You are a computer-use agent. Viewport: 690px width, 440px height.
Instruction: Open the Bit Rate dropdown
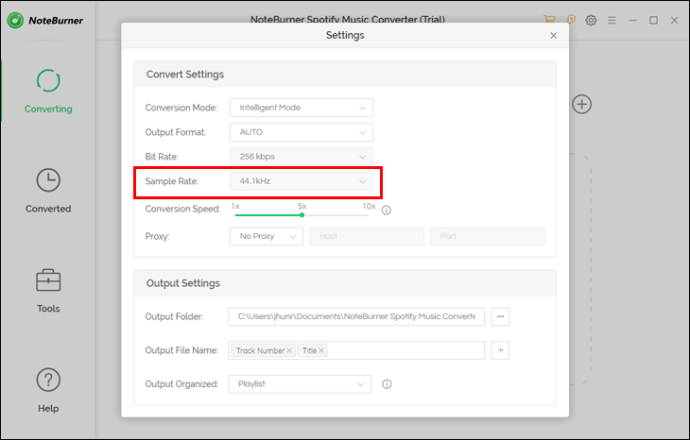pyautogui.click(x=301, y=157)
